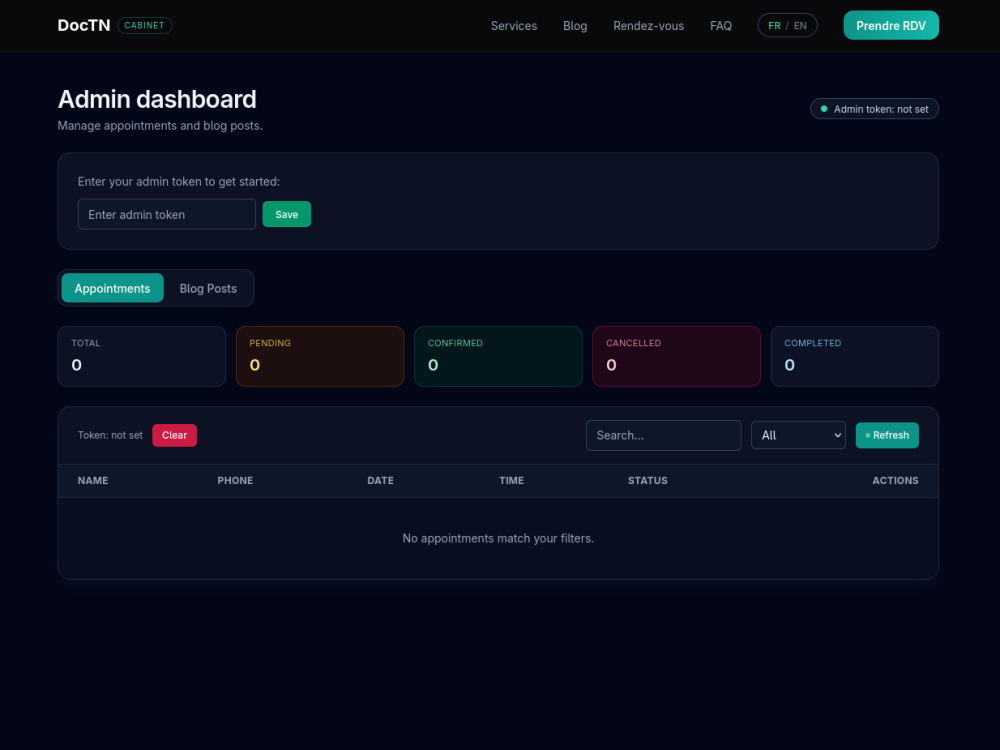This screenshot has height=750, width=1000.
Task: Focus the Enter admin token field
Action: point(166,214)
